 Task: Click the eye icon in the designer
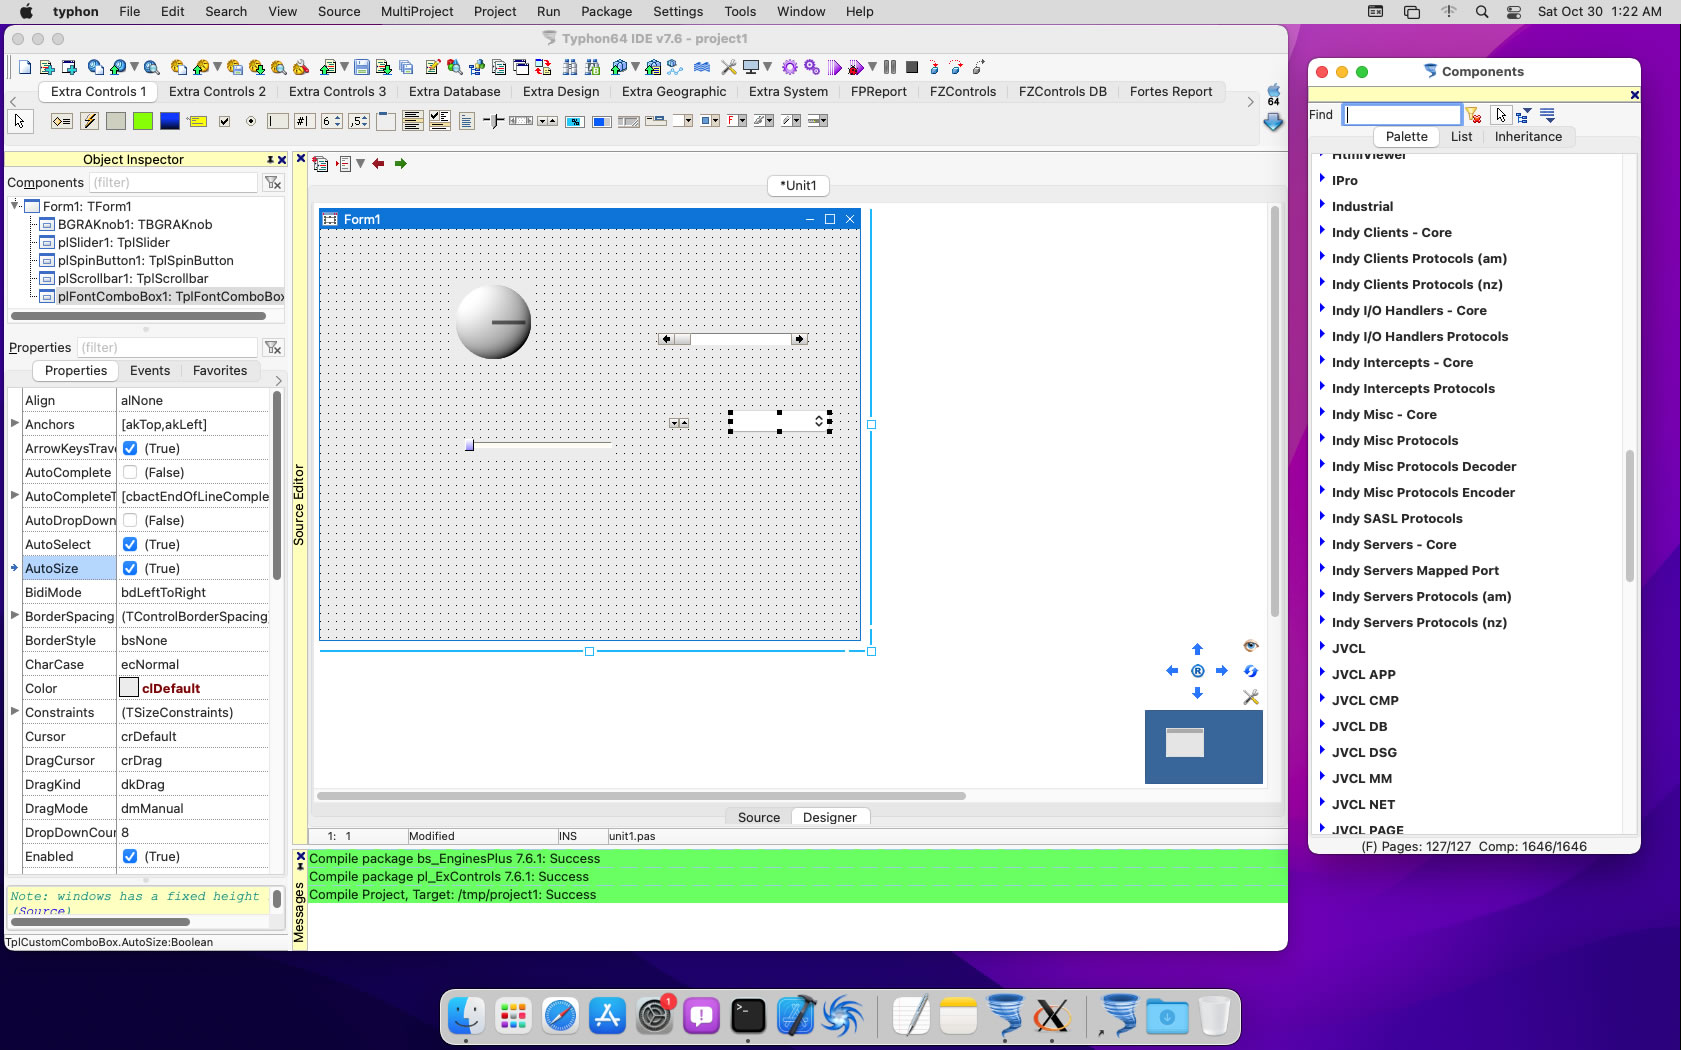pyautogui.click(x=1250, y=646)
